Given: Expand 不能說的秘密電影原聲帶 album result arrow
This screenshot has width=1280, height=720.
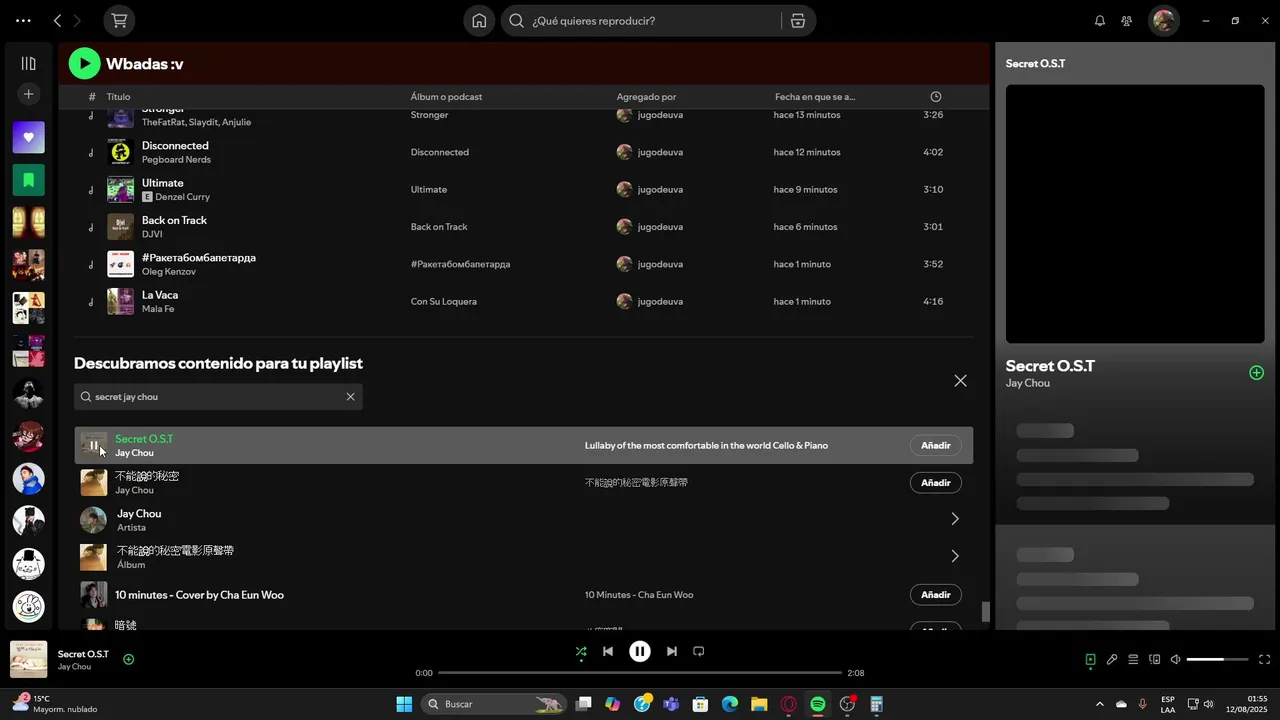Looking at the screenshot, I should 954,556.
